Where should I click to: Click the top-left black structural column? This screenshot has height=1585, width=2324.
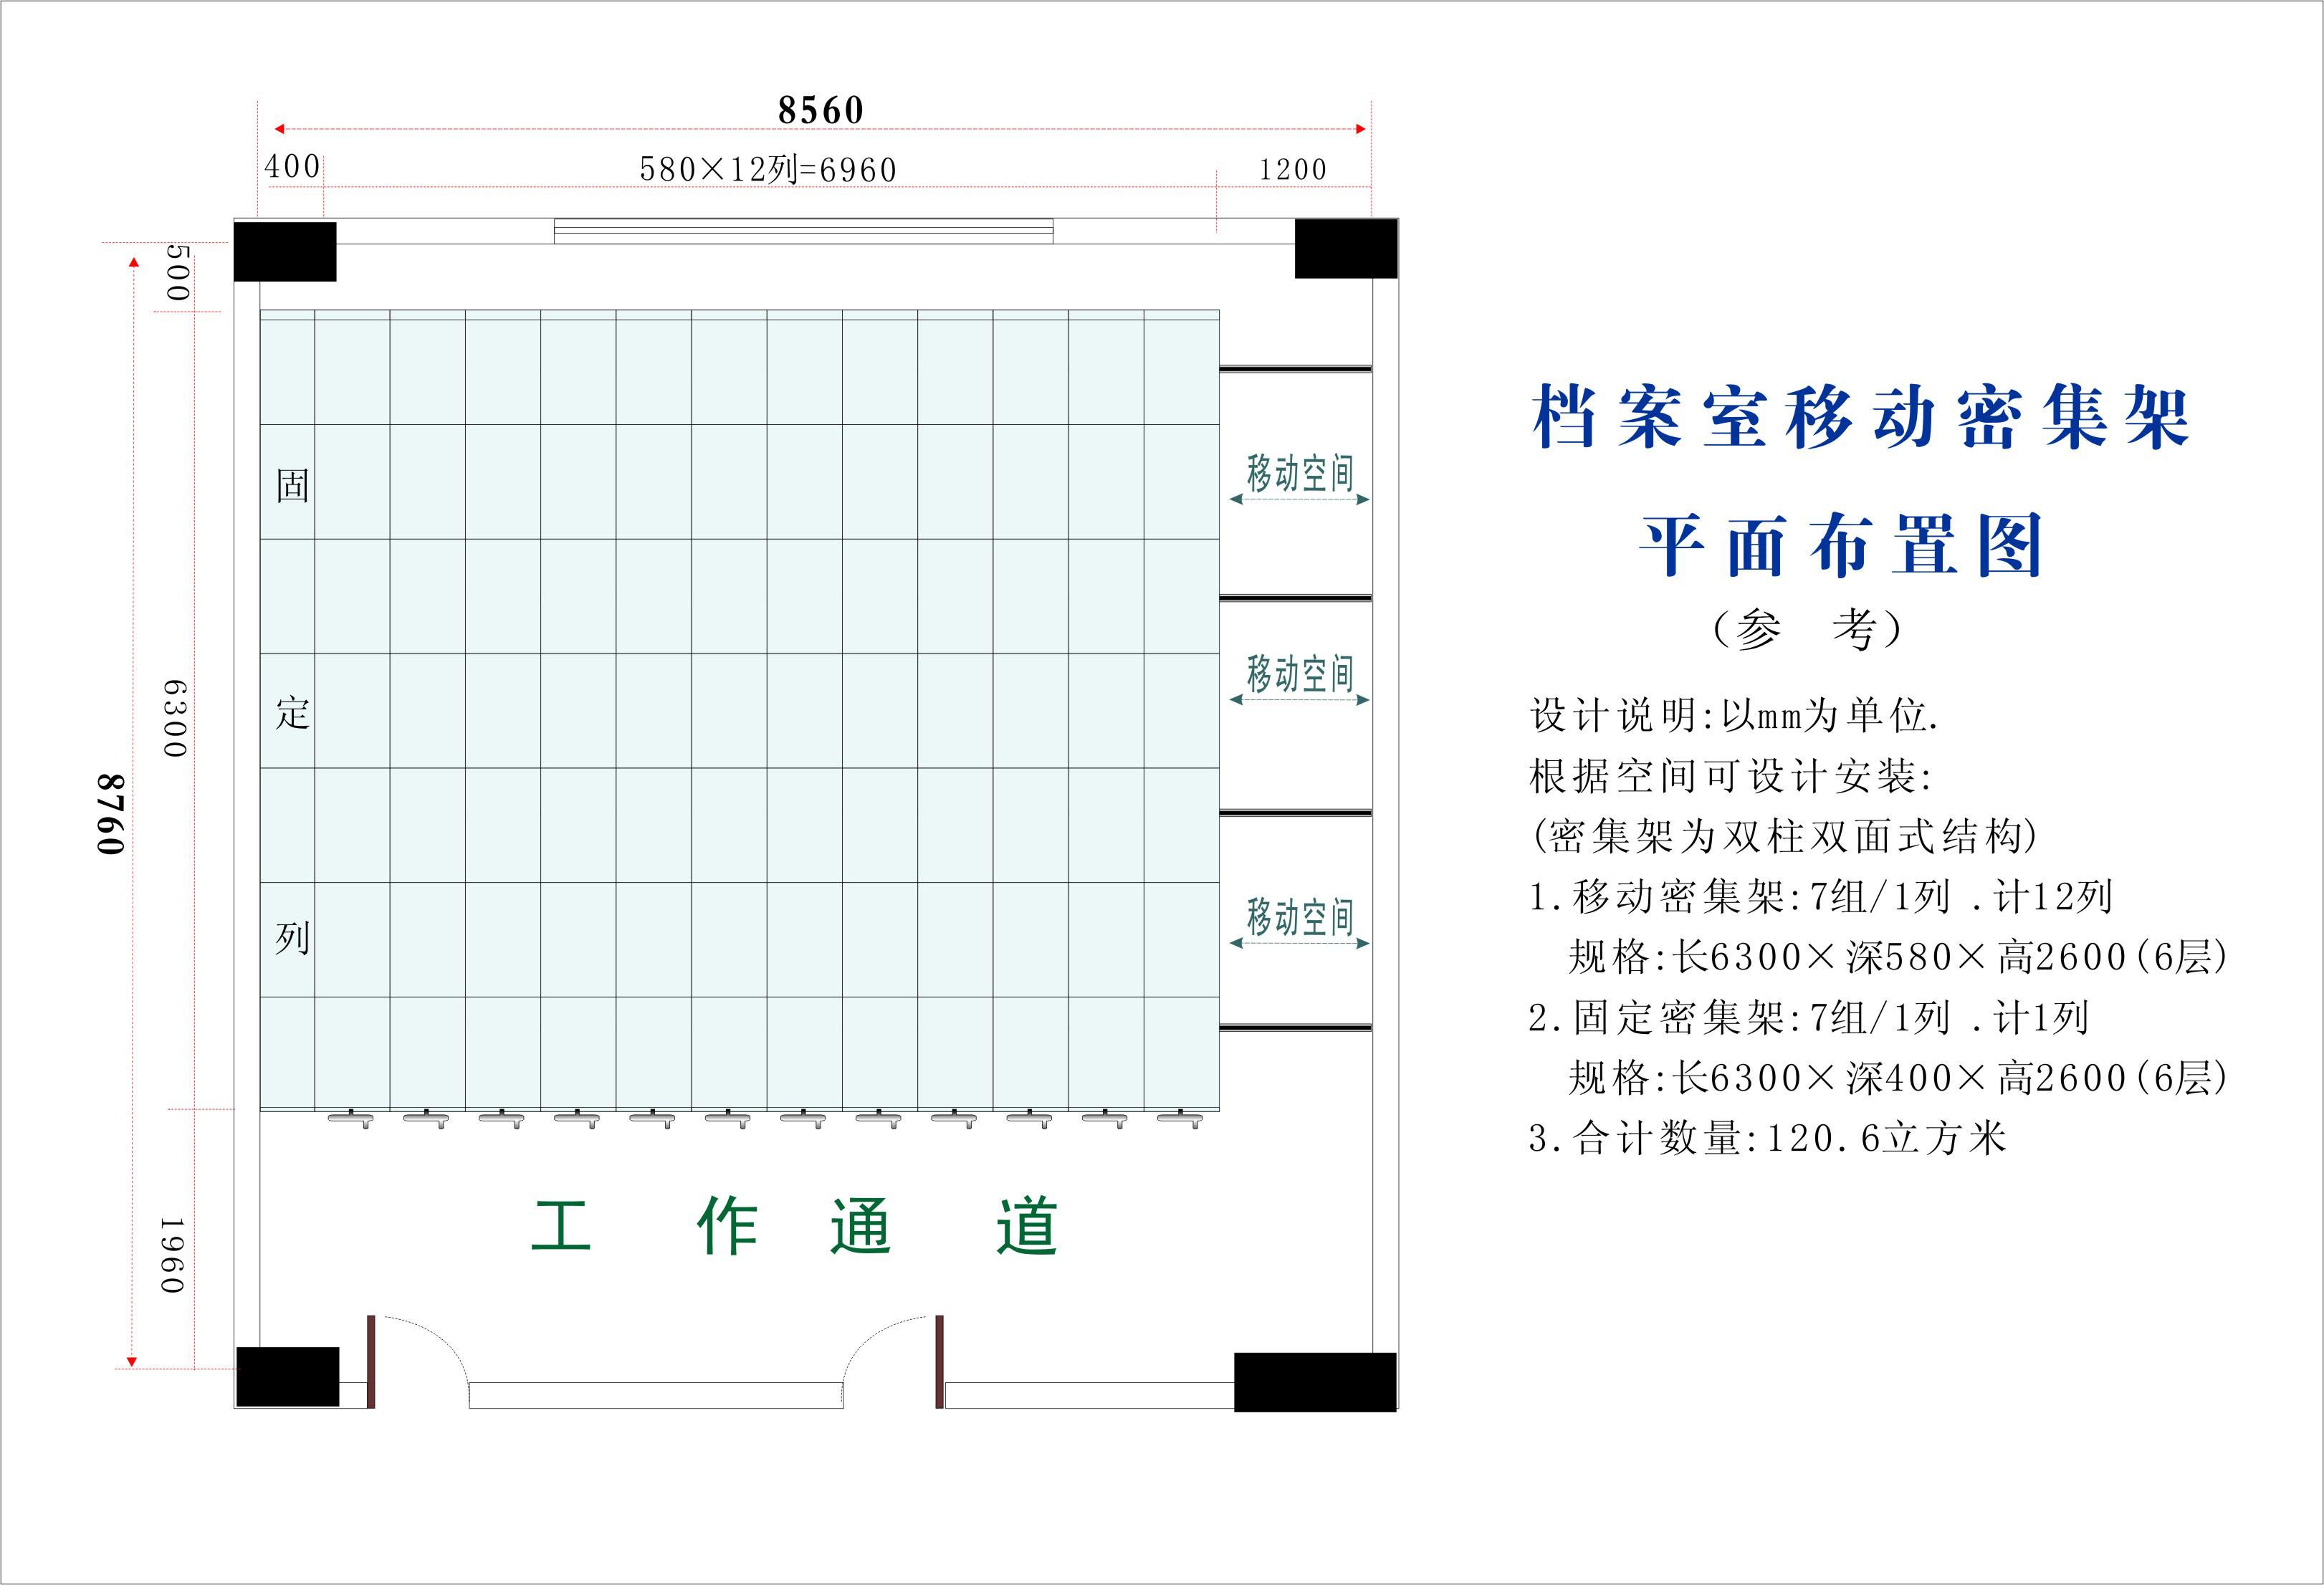tap(285, 251)
